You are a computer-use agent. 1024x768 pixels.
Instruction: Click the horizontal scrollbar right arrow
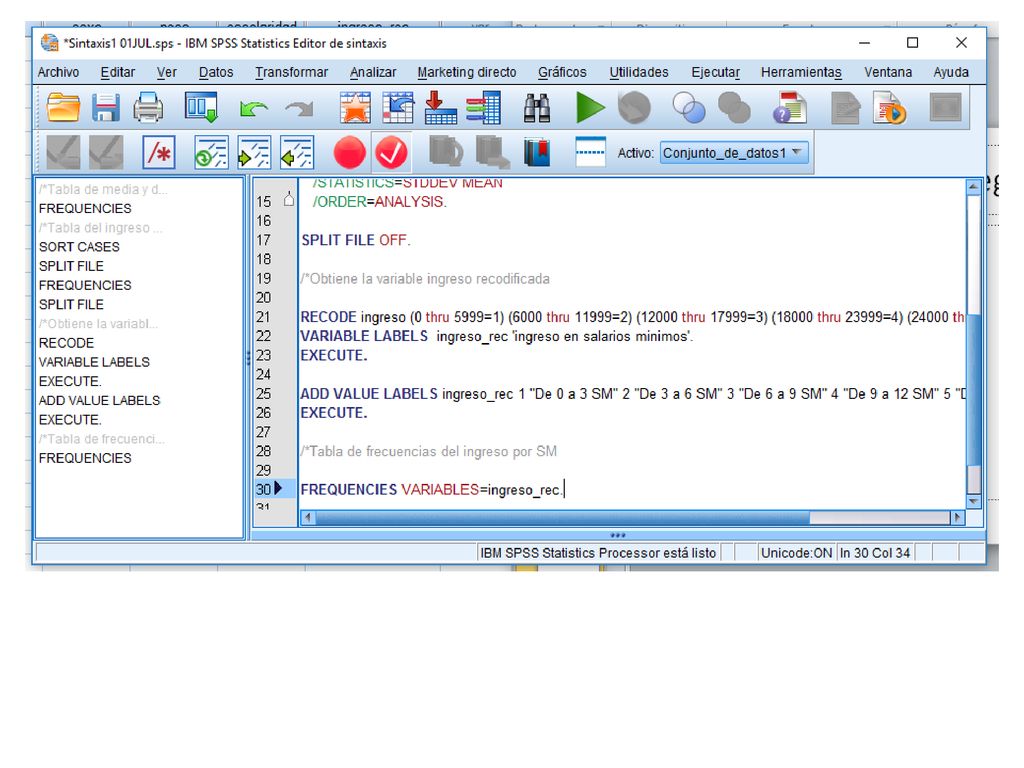click(957, 518)
